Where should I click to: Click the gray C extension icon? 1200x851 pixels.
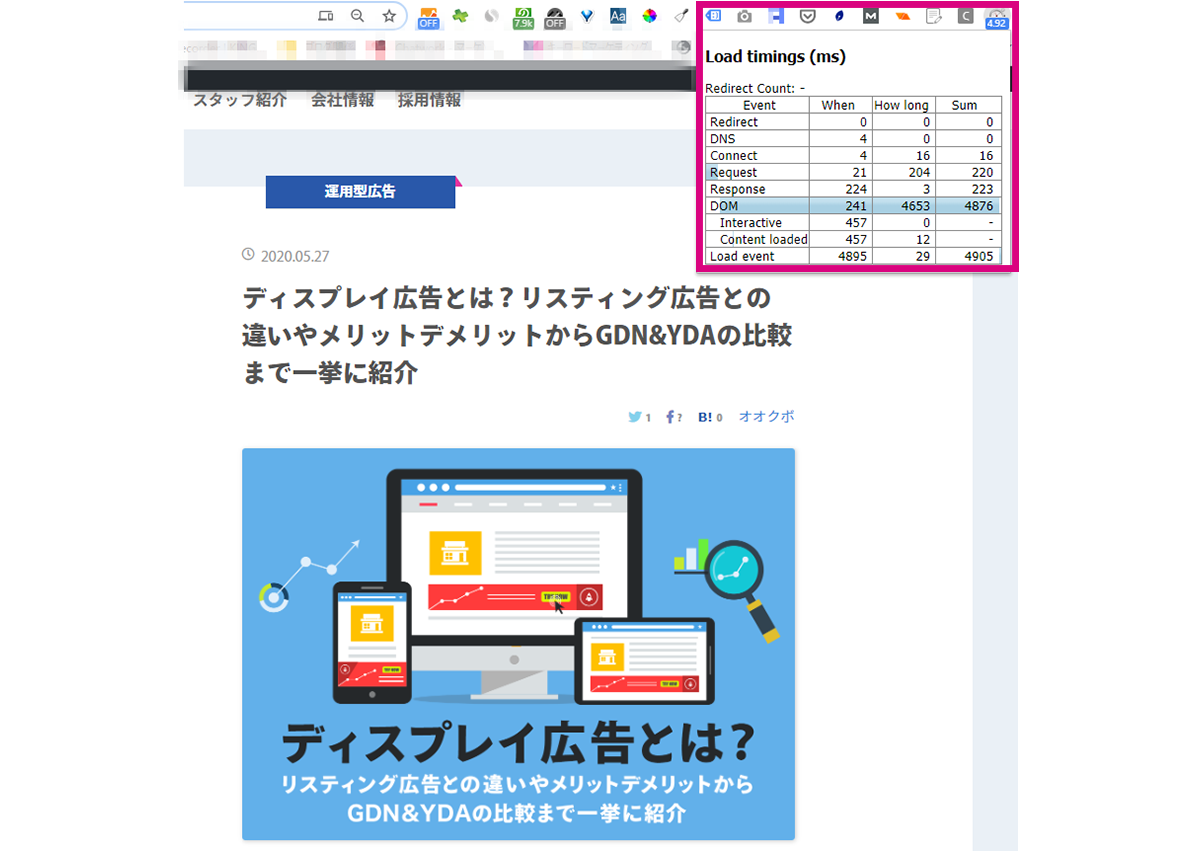pyautogui.click(x=965, y=16)
